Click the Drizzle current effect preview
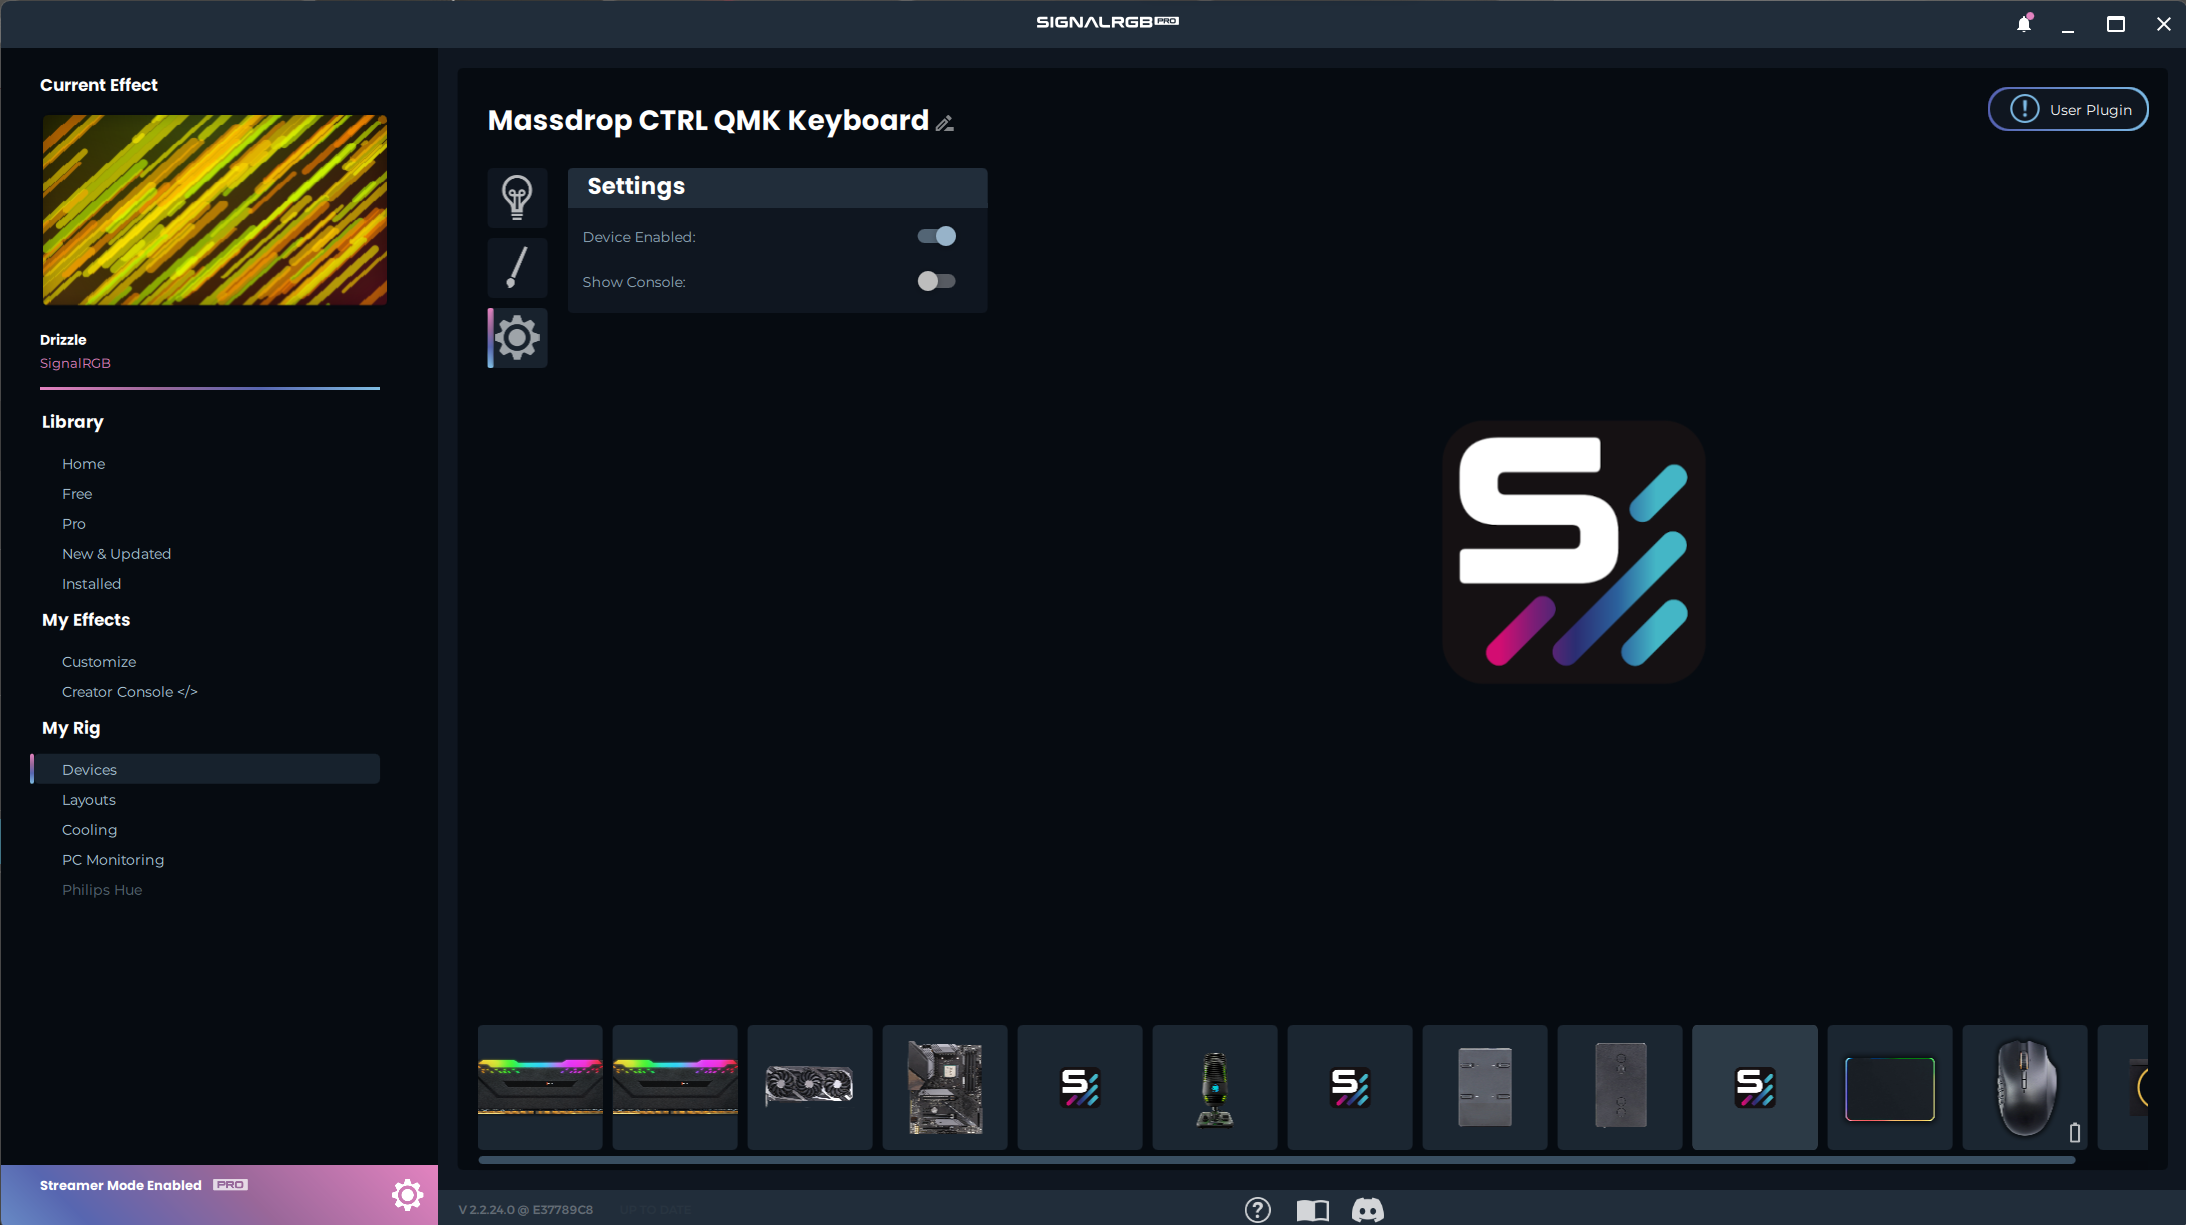The image size is (2186, 1225). (x=214, y=210)
